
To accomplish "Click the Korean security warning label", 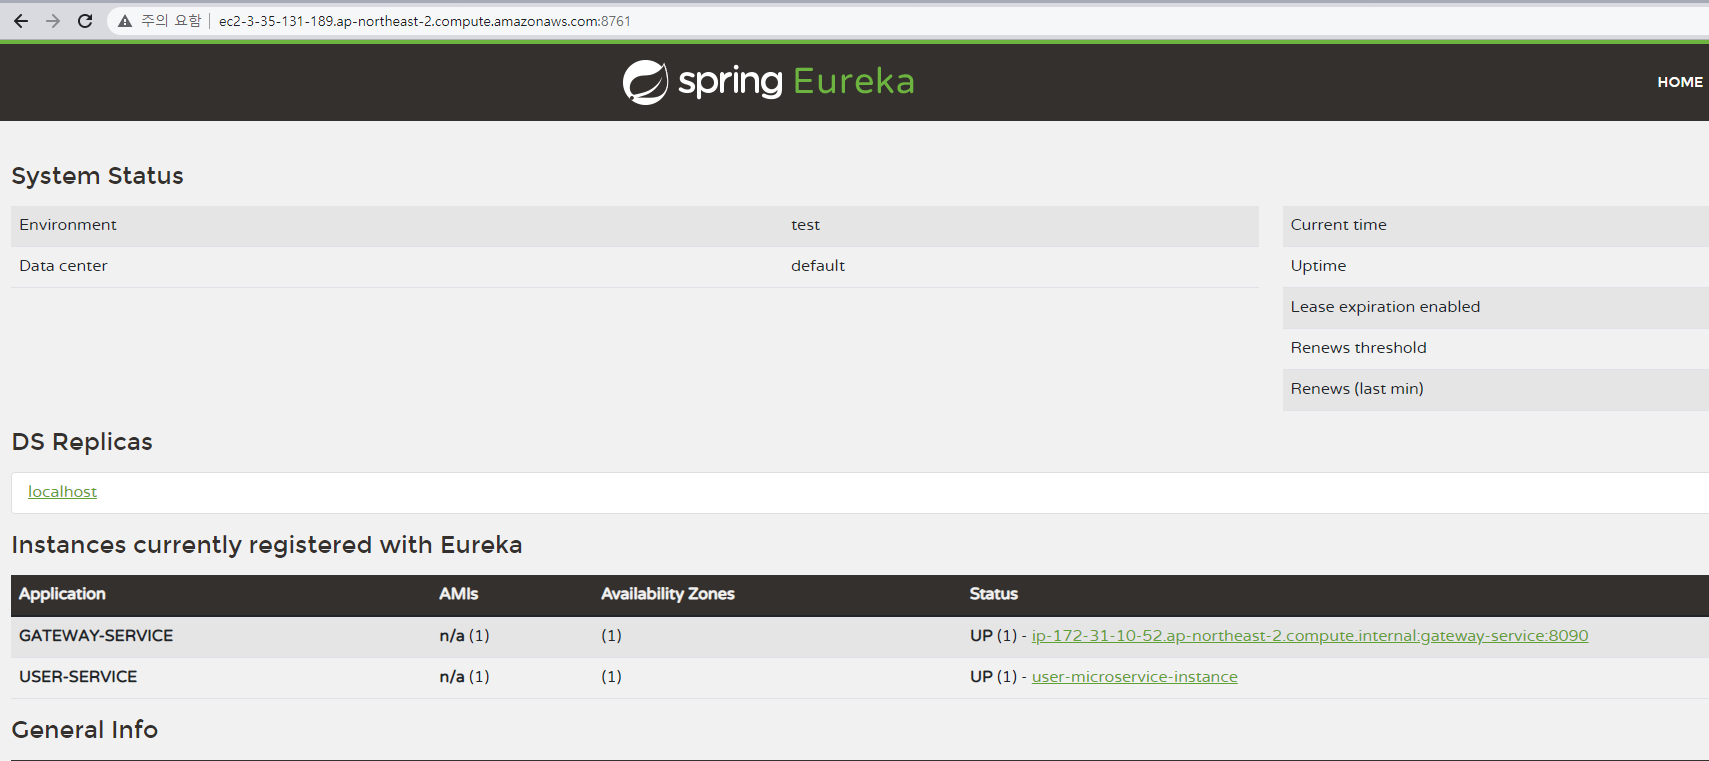I will (x=171, y=21).
